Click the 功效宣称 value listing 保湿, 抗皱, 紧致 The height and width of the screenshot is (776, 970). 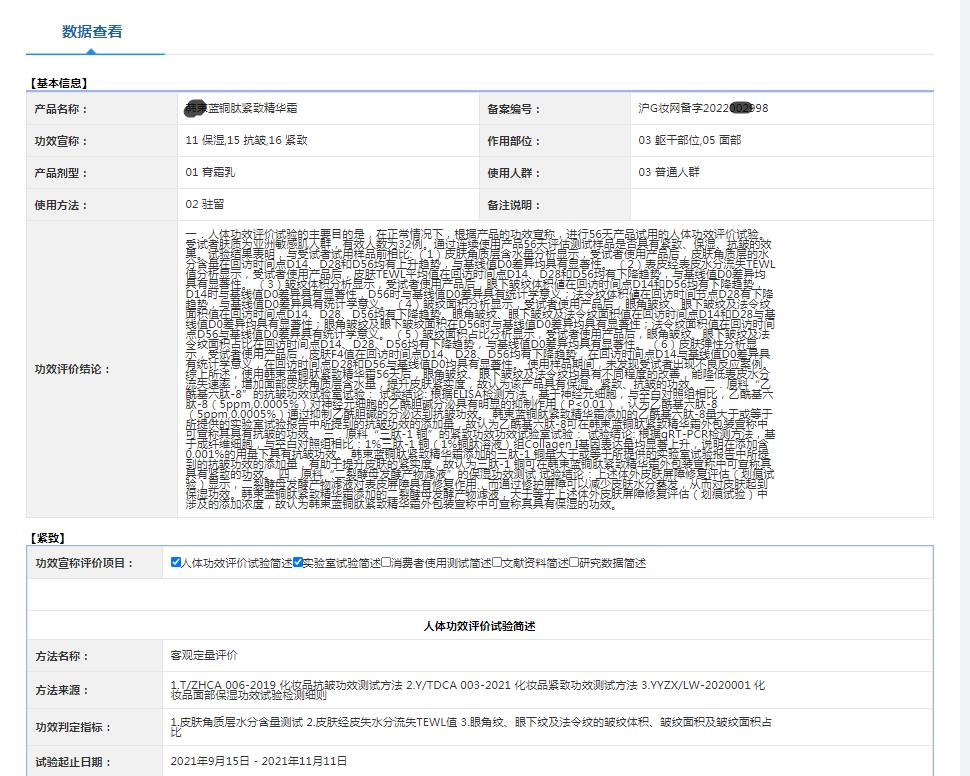[x=246, y=141]
